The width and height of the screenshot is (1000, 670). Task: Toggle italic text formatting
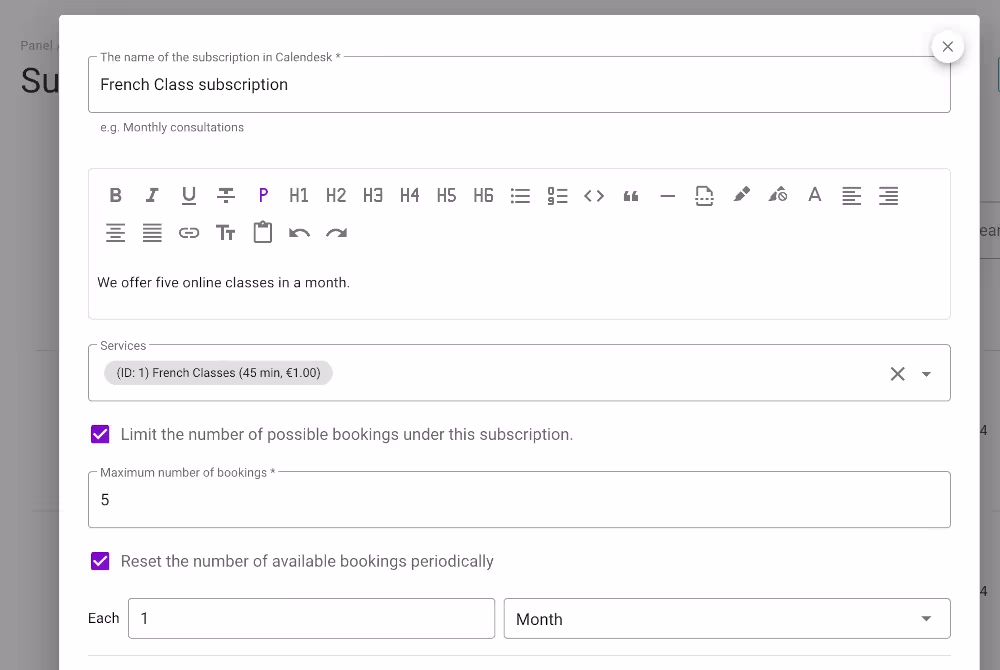point(152,195)
